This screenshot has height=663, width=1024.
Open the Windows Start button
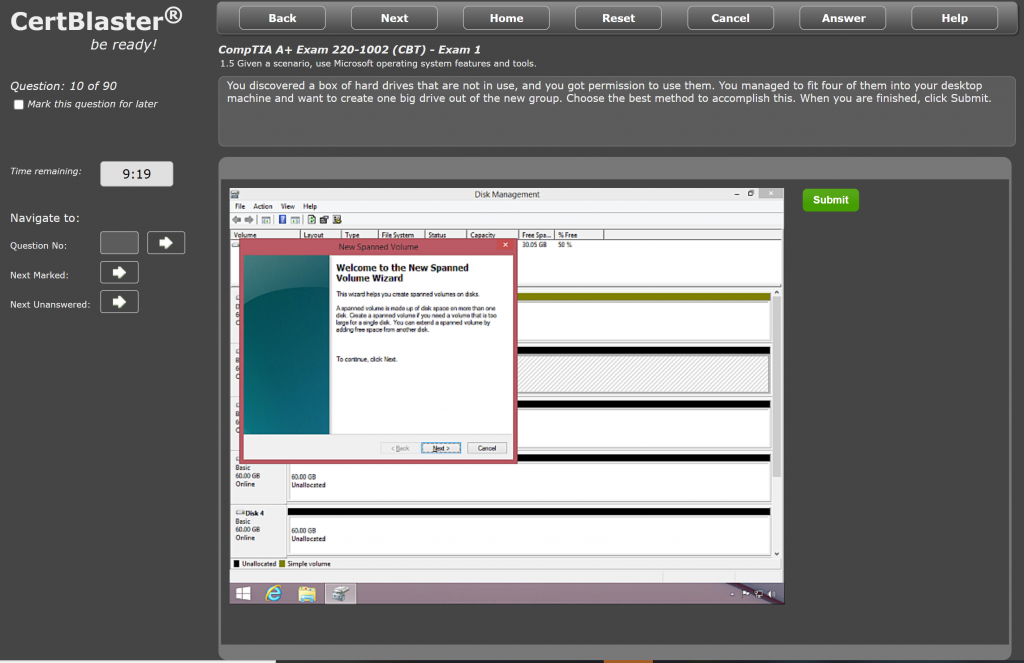click(x=244, y=593)
